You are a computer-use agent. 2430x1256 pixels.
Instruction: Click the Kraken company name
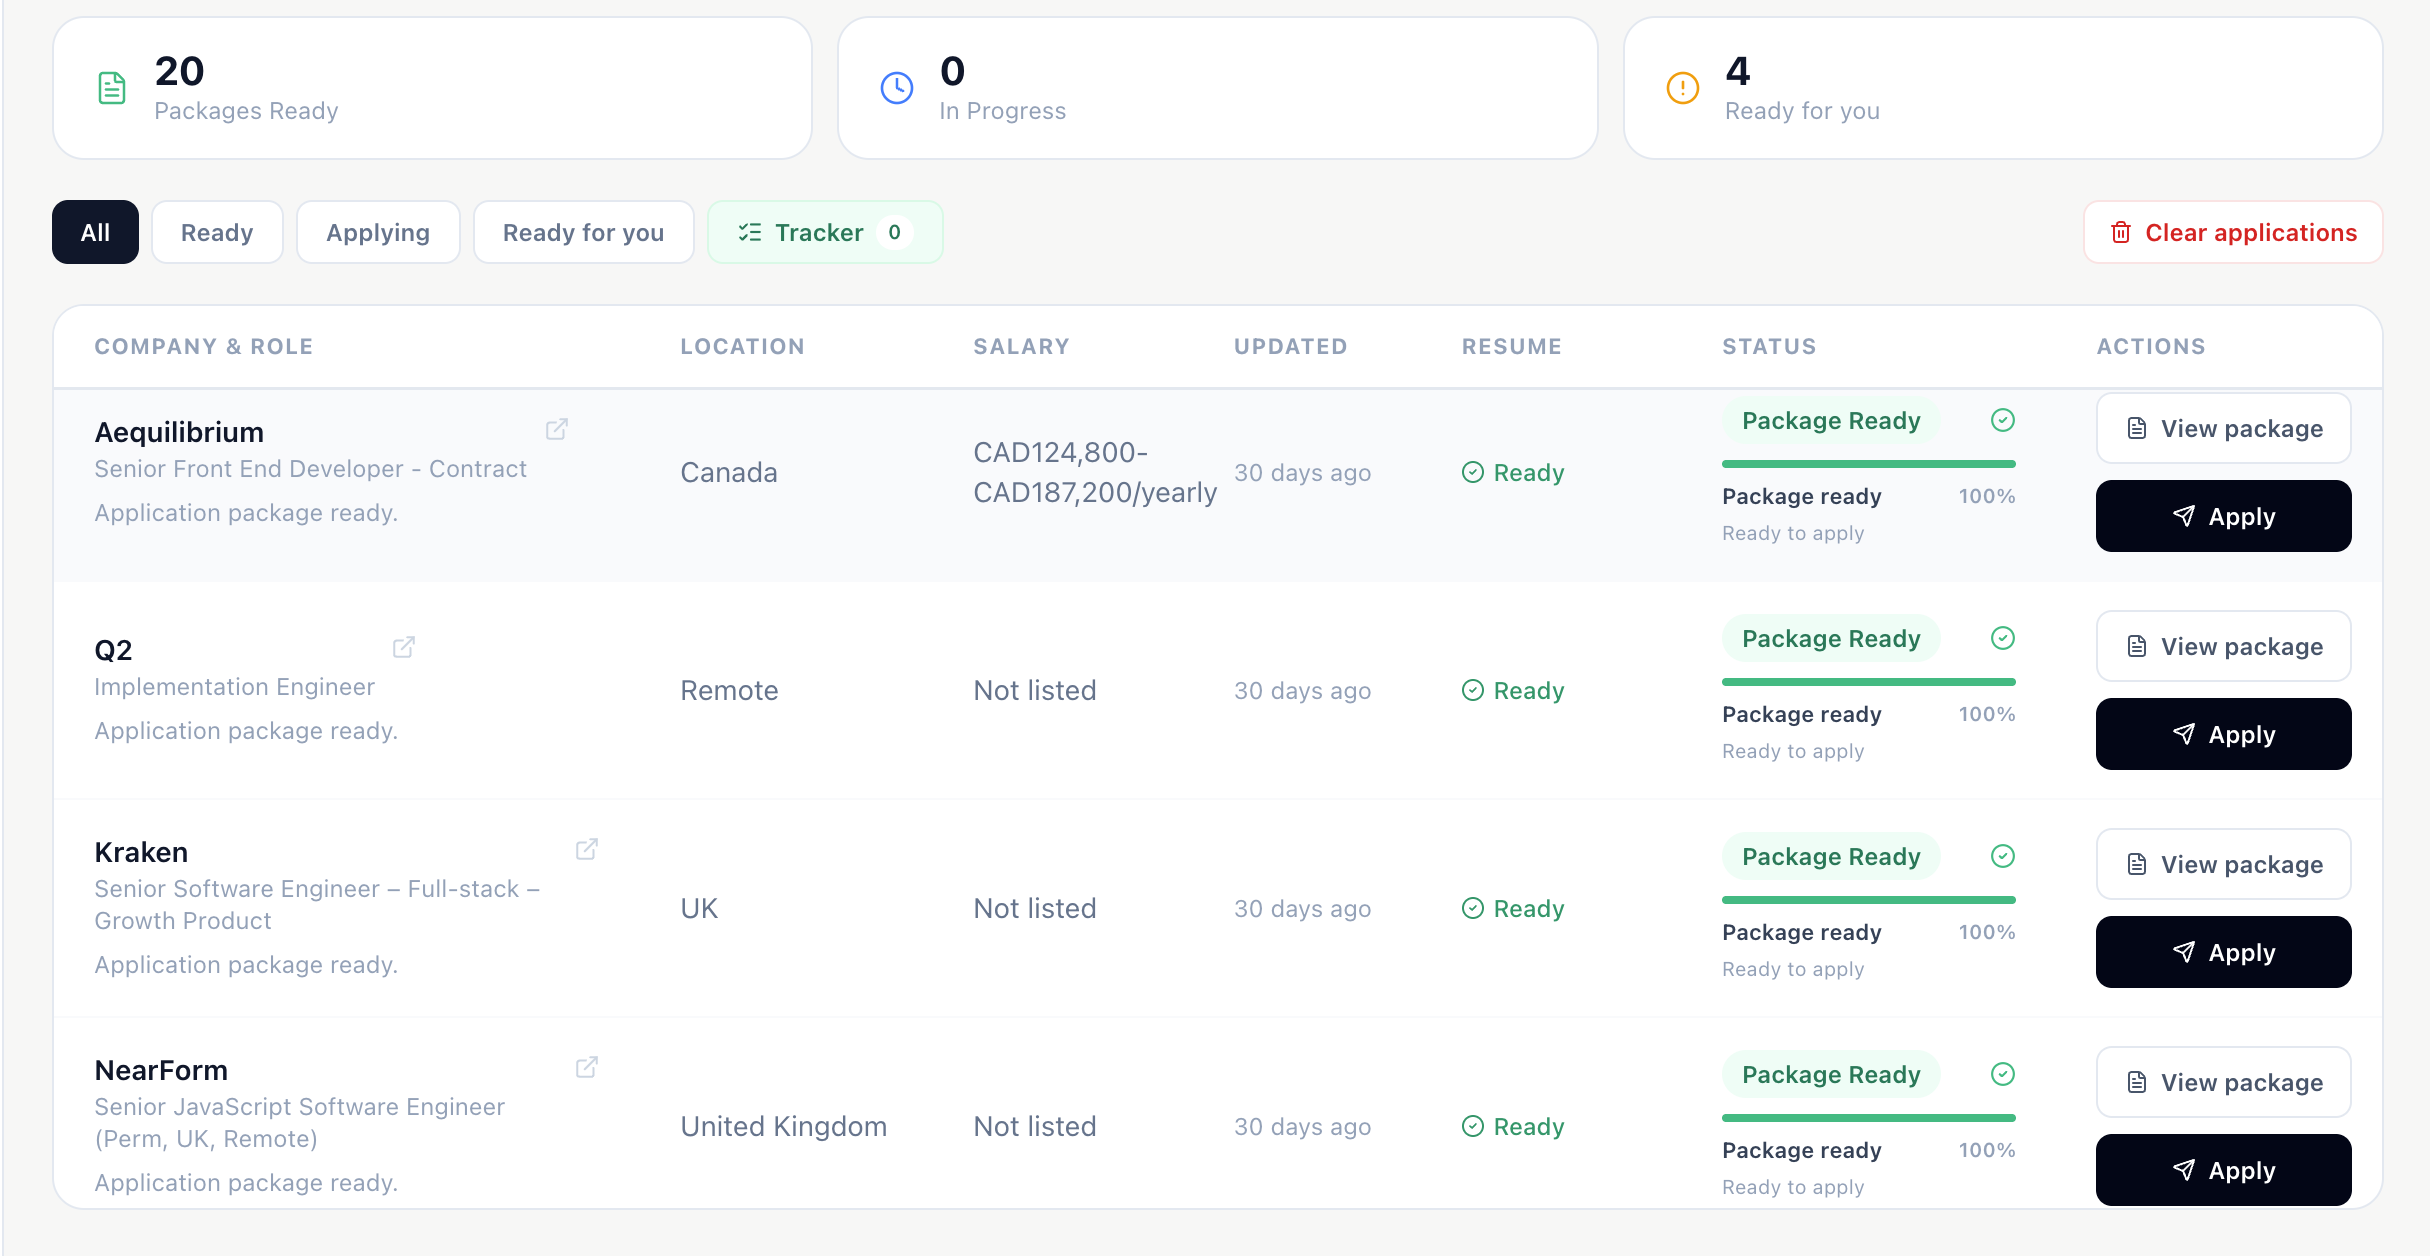click(141, 852)
